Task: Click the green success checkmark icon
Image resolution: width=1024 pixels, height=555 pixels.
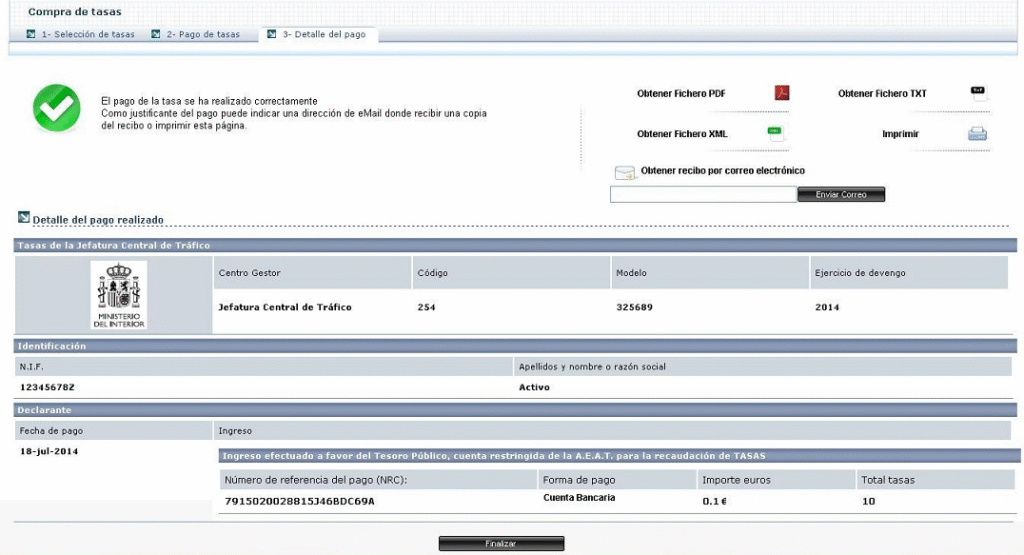Action: (56, 108)
